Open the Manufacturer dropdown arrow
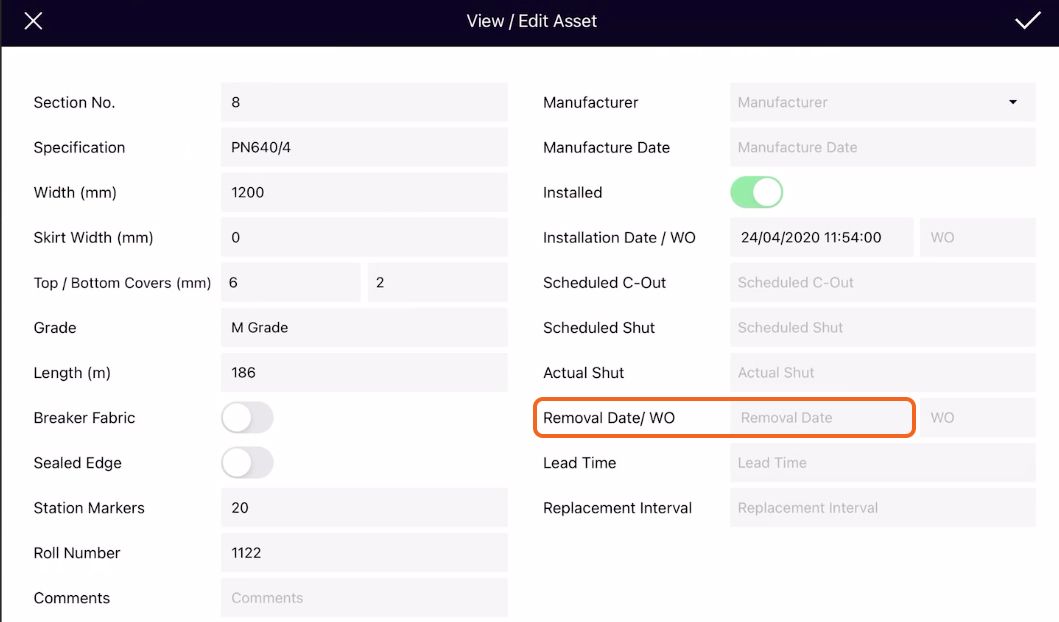Screen dimensions: 1059x622 click(x=1012, y=102)
